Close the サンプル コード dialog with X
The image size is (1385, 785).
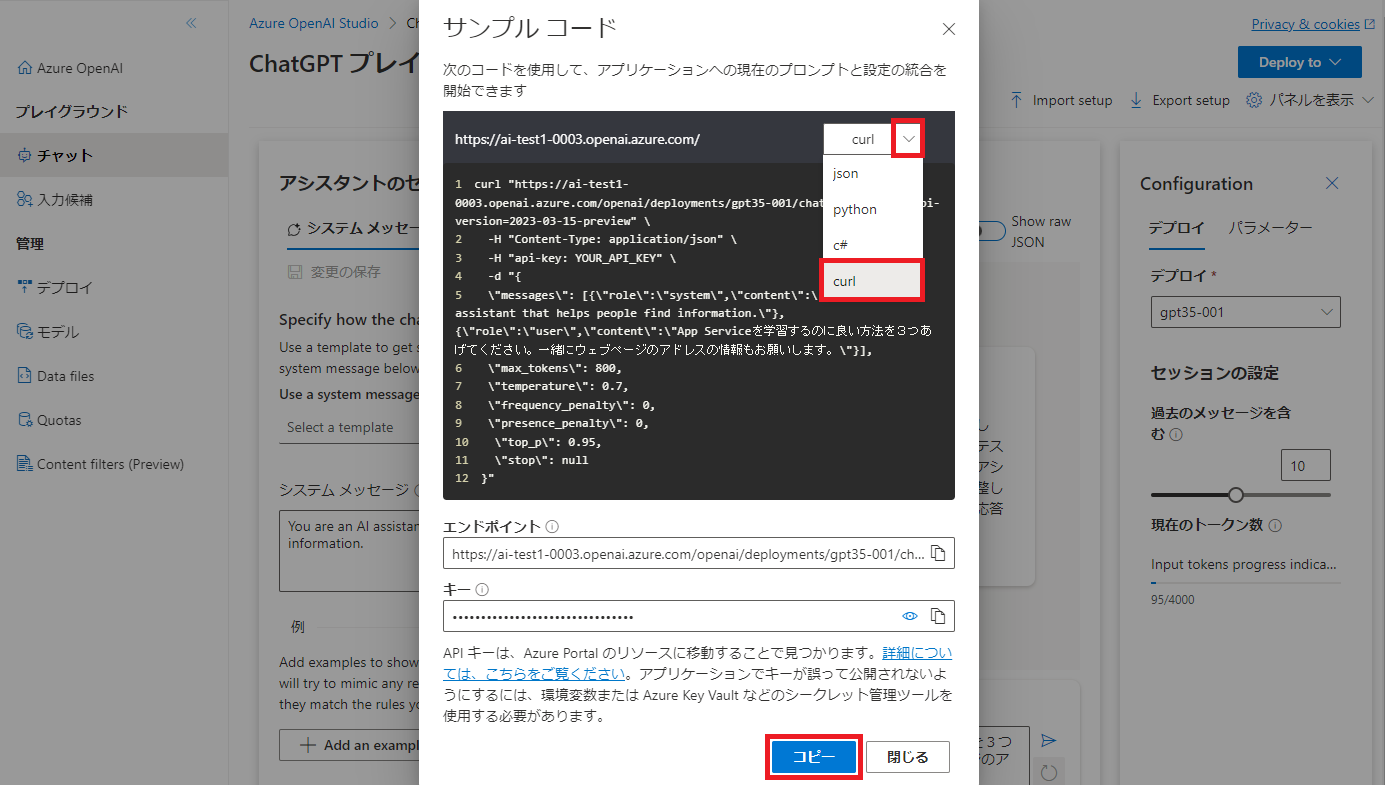948,29
